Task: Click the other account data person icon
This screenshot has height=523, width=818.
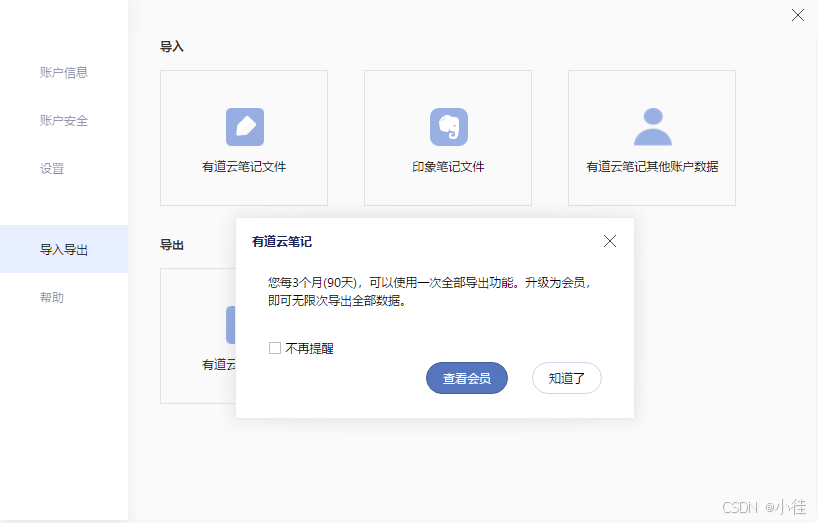Action: 653,127
